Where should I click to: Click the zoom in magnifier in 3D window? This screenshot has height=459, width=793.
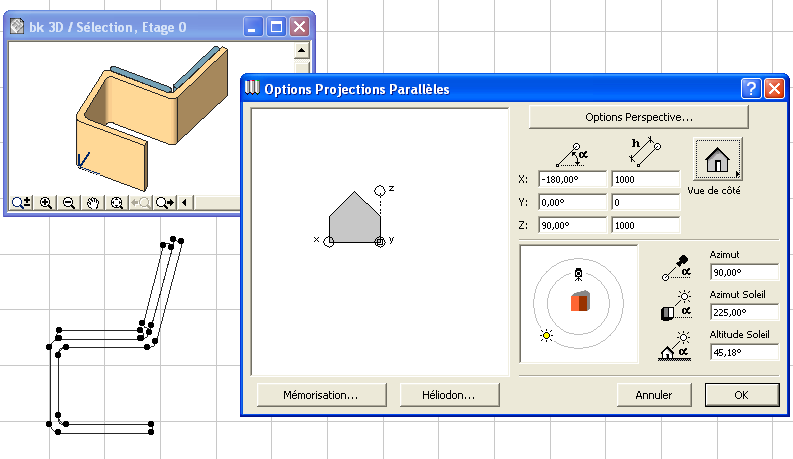pos(46,203)
